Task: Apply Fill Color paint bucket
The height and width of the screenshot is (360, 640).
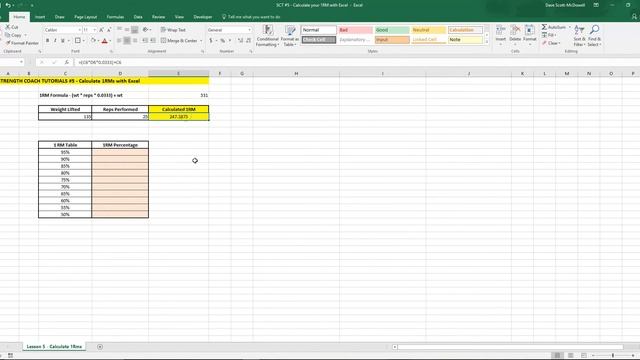Action: click(93, 41)
